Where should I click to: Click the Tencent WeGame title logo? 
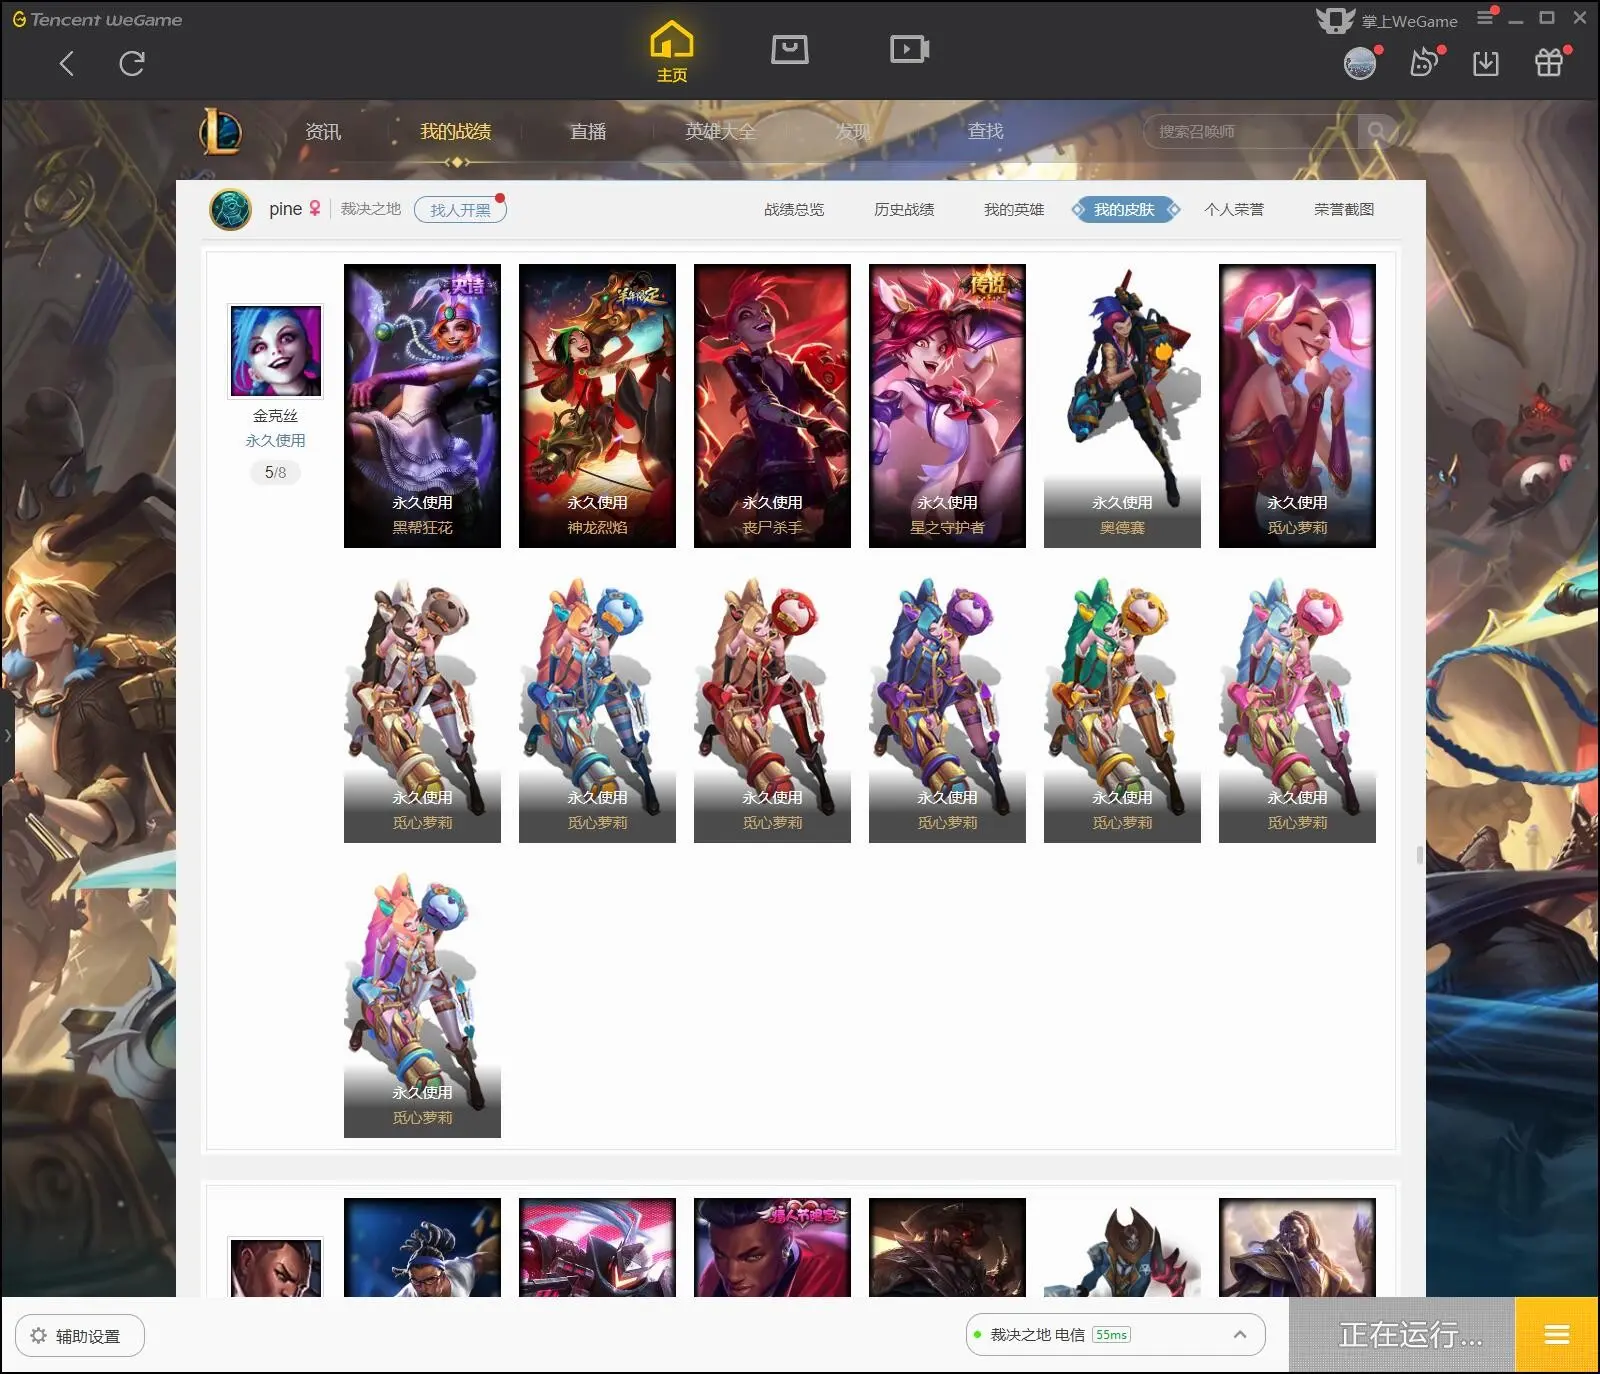click(97, 19)
